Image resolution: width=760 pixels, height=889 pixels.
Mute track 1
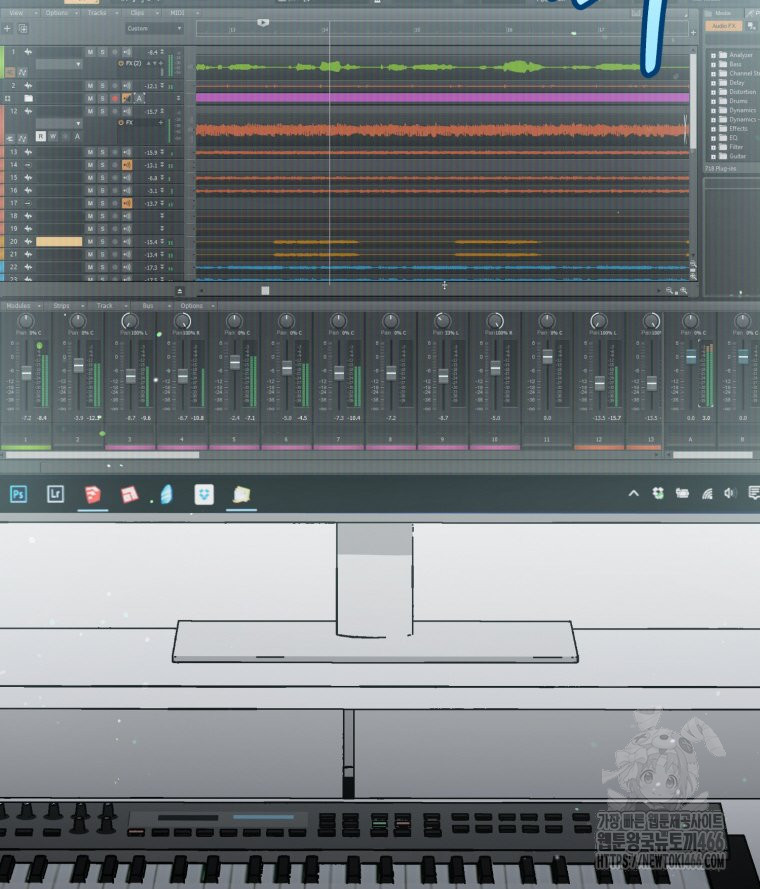[x=89, y=52]
